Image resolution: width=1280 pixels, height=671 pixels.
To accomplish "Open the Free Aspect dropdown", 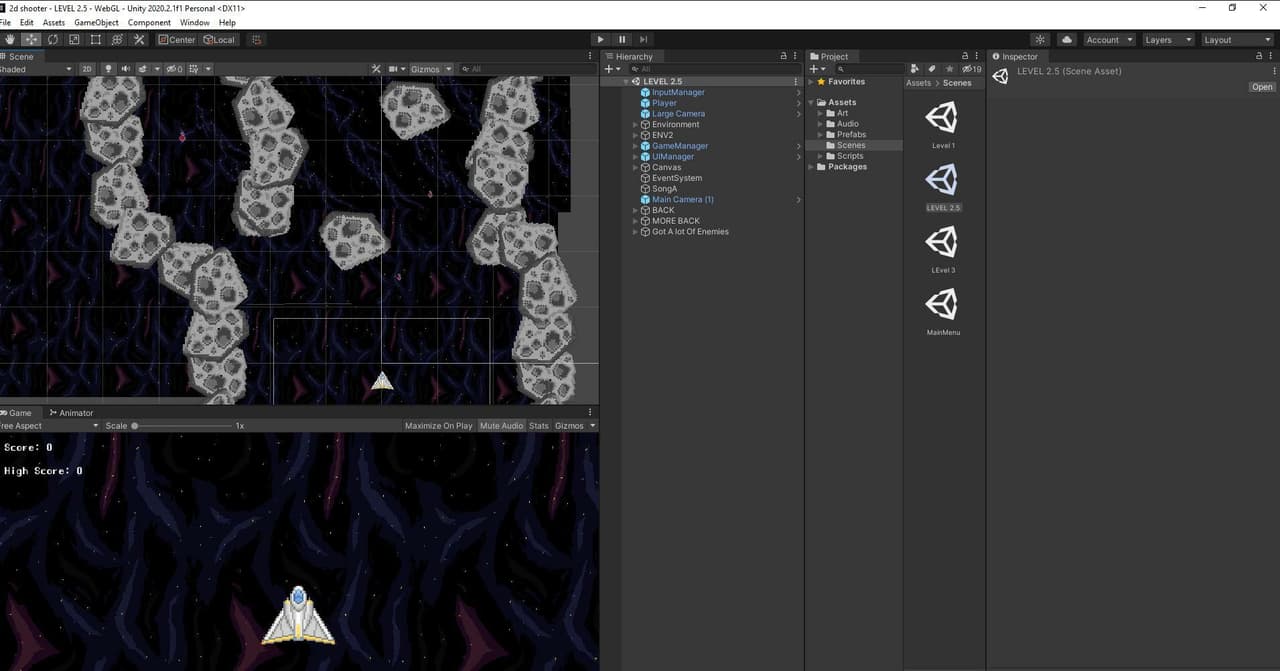I will [x=50, y=426].
